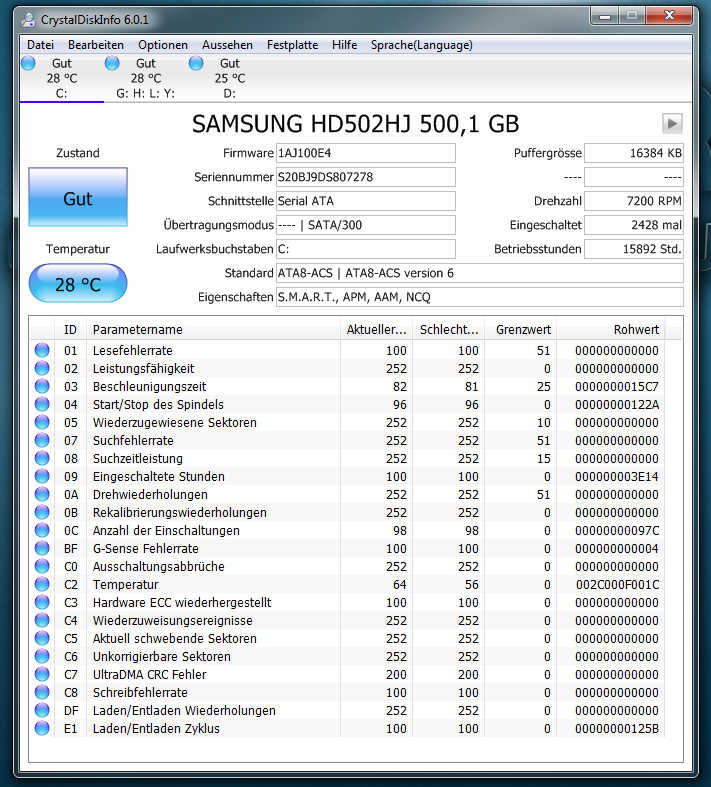Select the Laden/Entladen Wiederholungen parameter name
711x787 pixels.
[x=184, y=711]
